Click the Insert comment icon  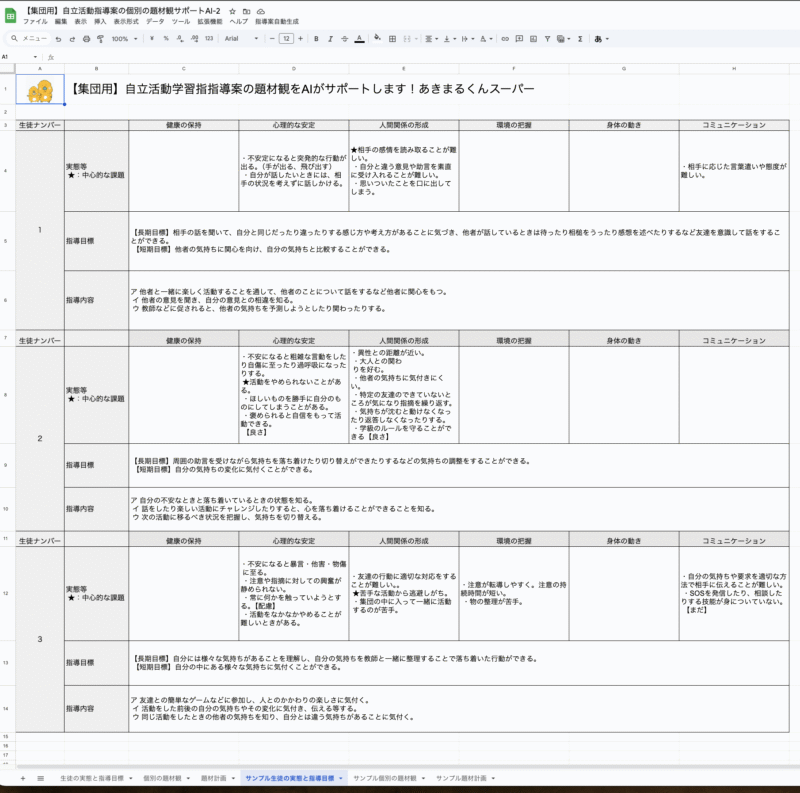pos(520,39)
